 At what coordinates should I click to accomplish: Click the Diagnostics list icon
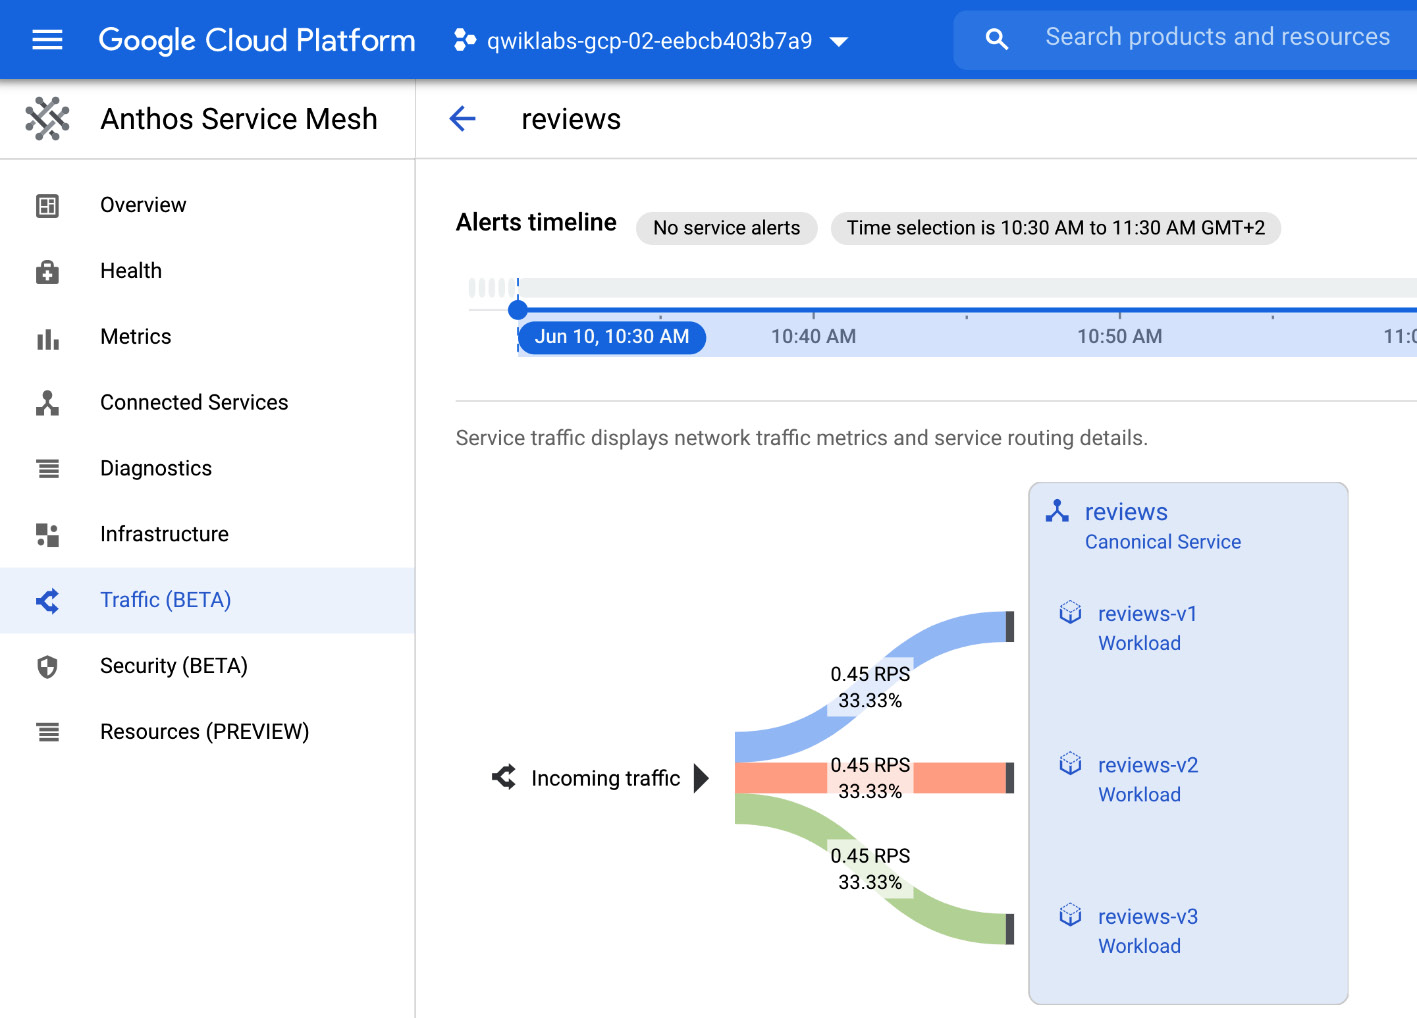point(47,468)
